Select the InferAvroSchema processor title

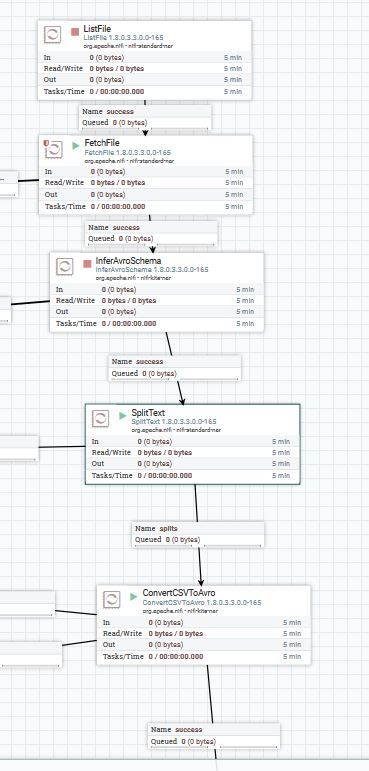point(128,261)
